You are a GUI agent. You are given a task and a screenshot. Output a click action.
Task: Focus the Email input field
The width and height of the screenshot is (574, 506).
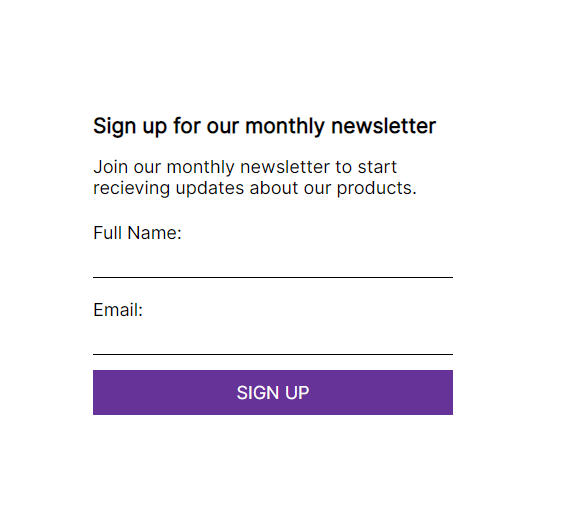click(273, 340)
